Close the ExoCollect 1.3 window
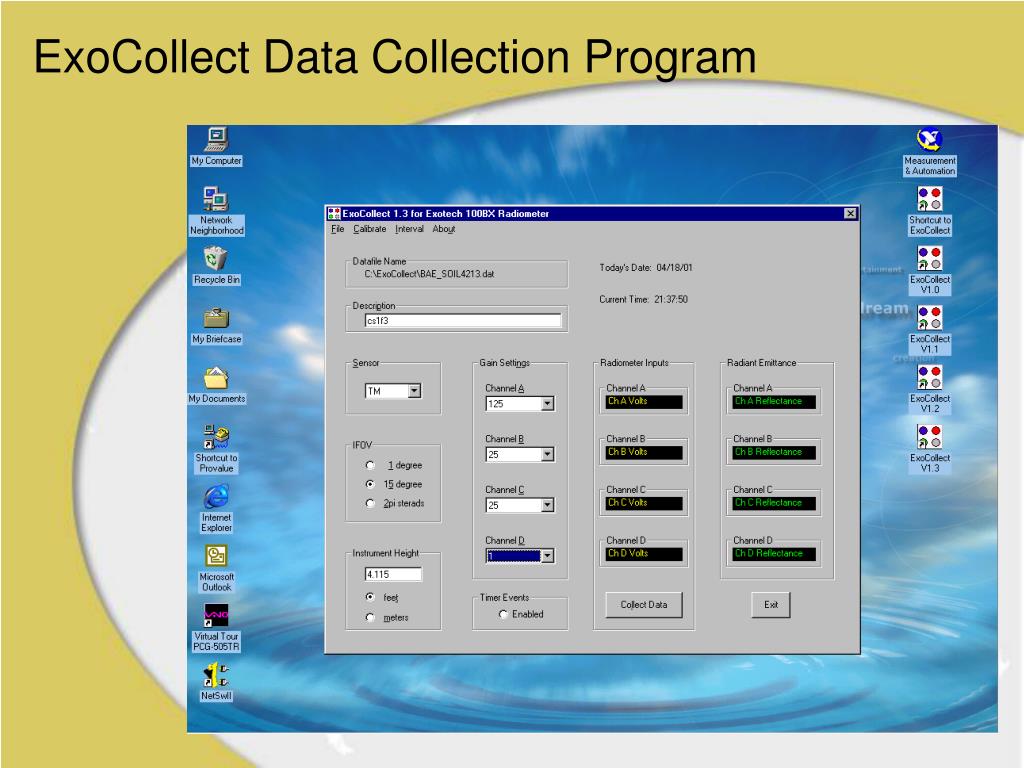 click(x=850, y=214)
